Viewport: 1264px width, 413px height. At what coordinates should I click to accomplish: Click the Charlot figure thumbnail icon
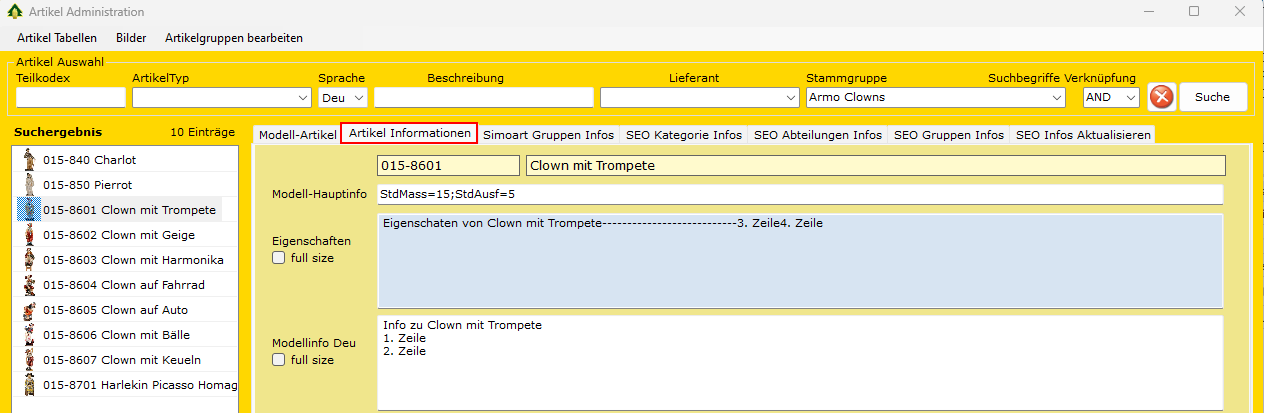(x=29, y=160)
